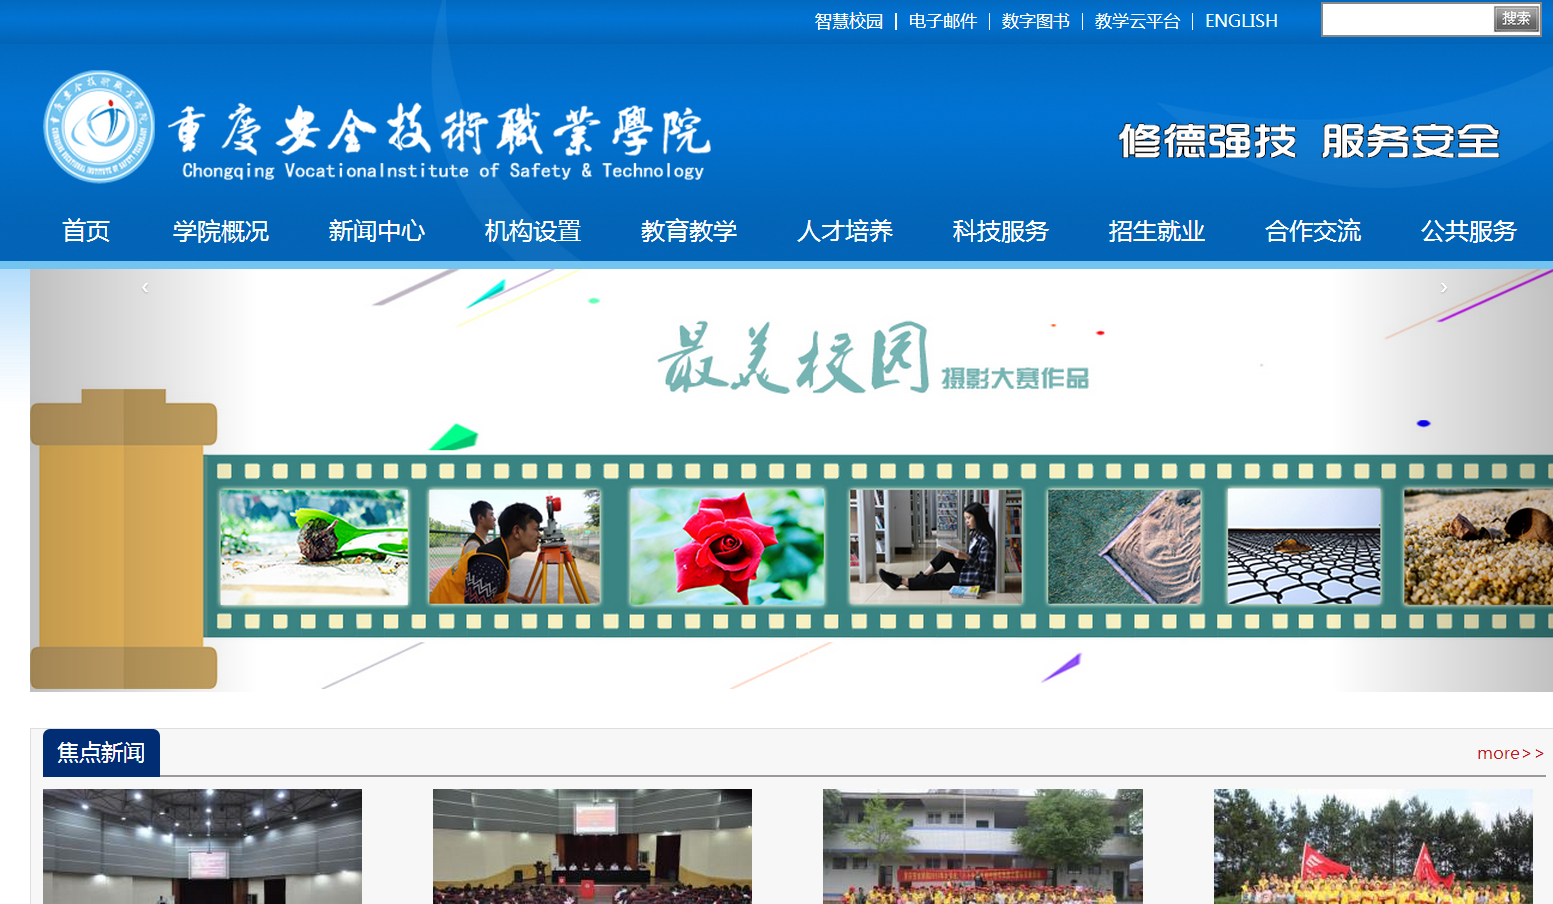Open the 学院概况 menu
This screenshot has height=904, width=1553.
tap(221, 231)
